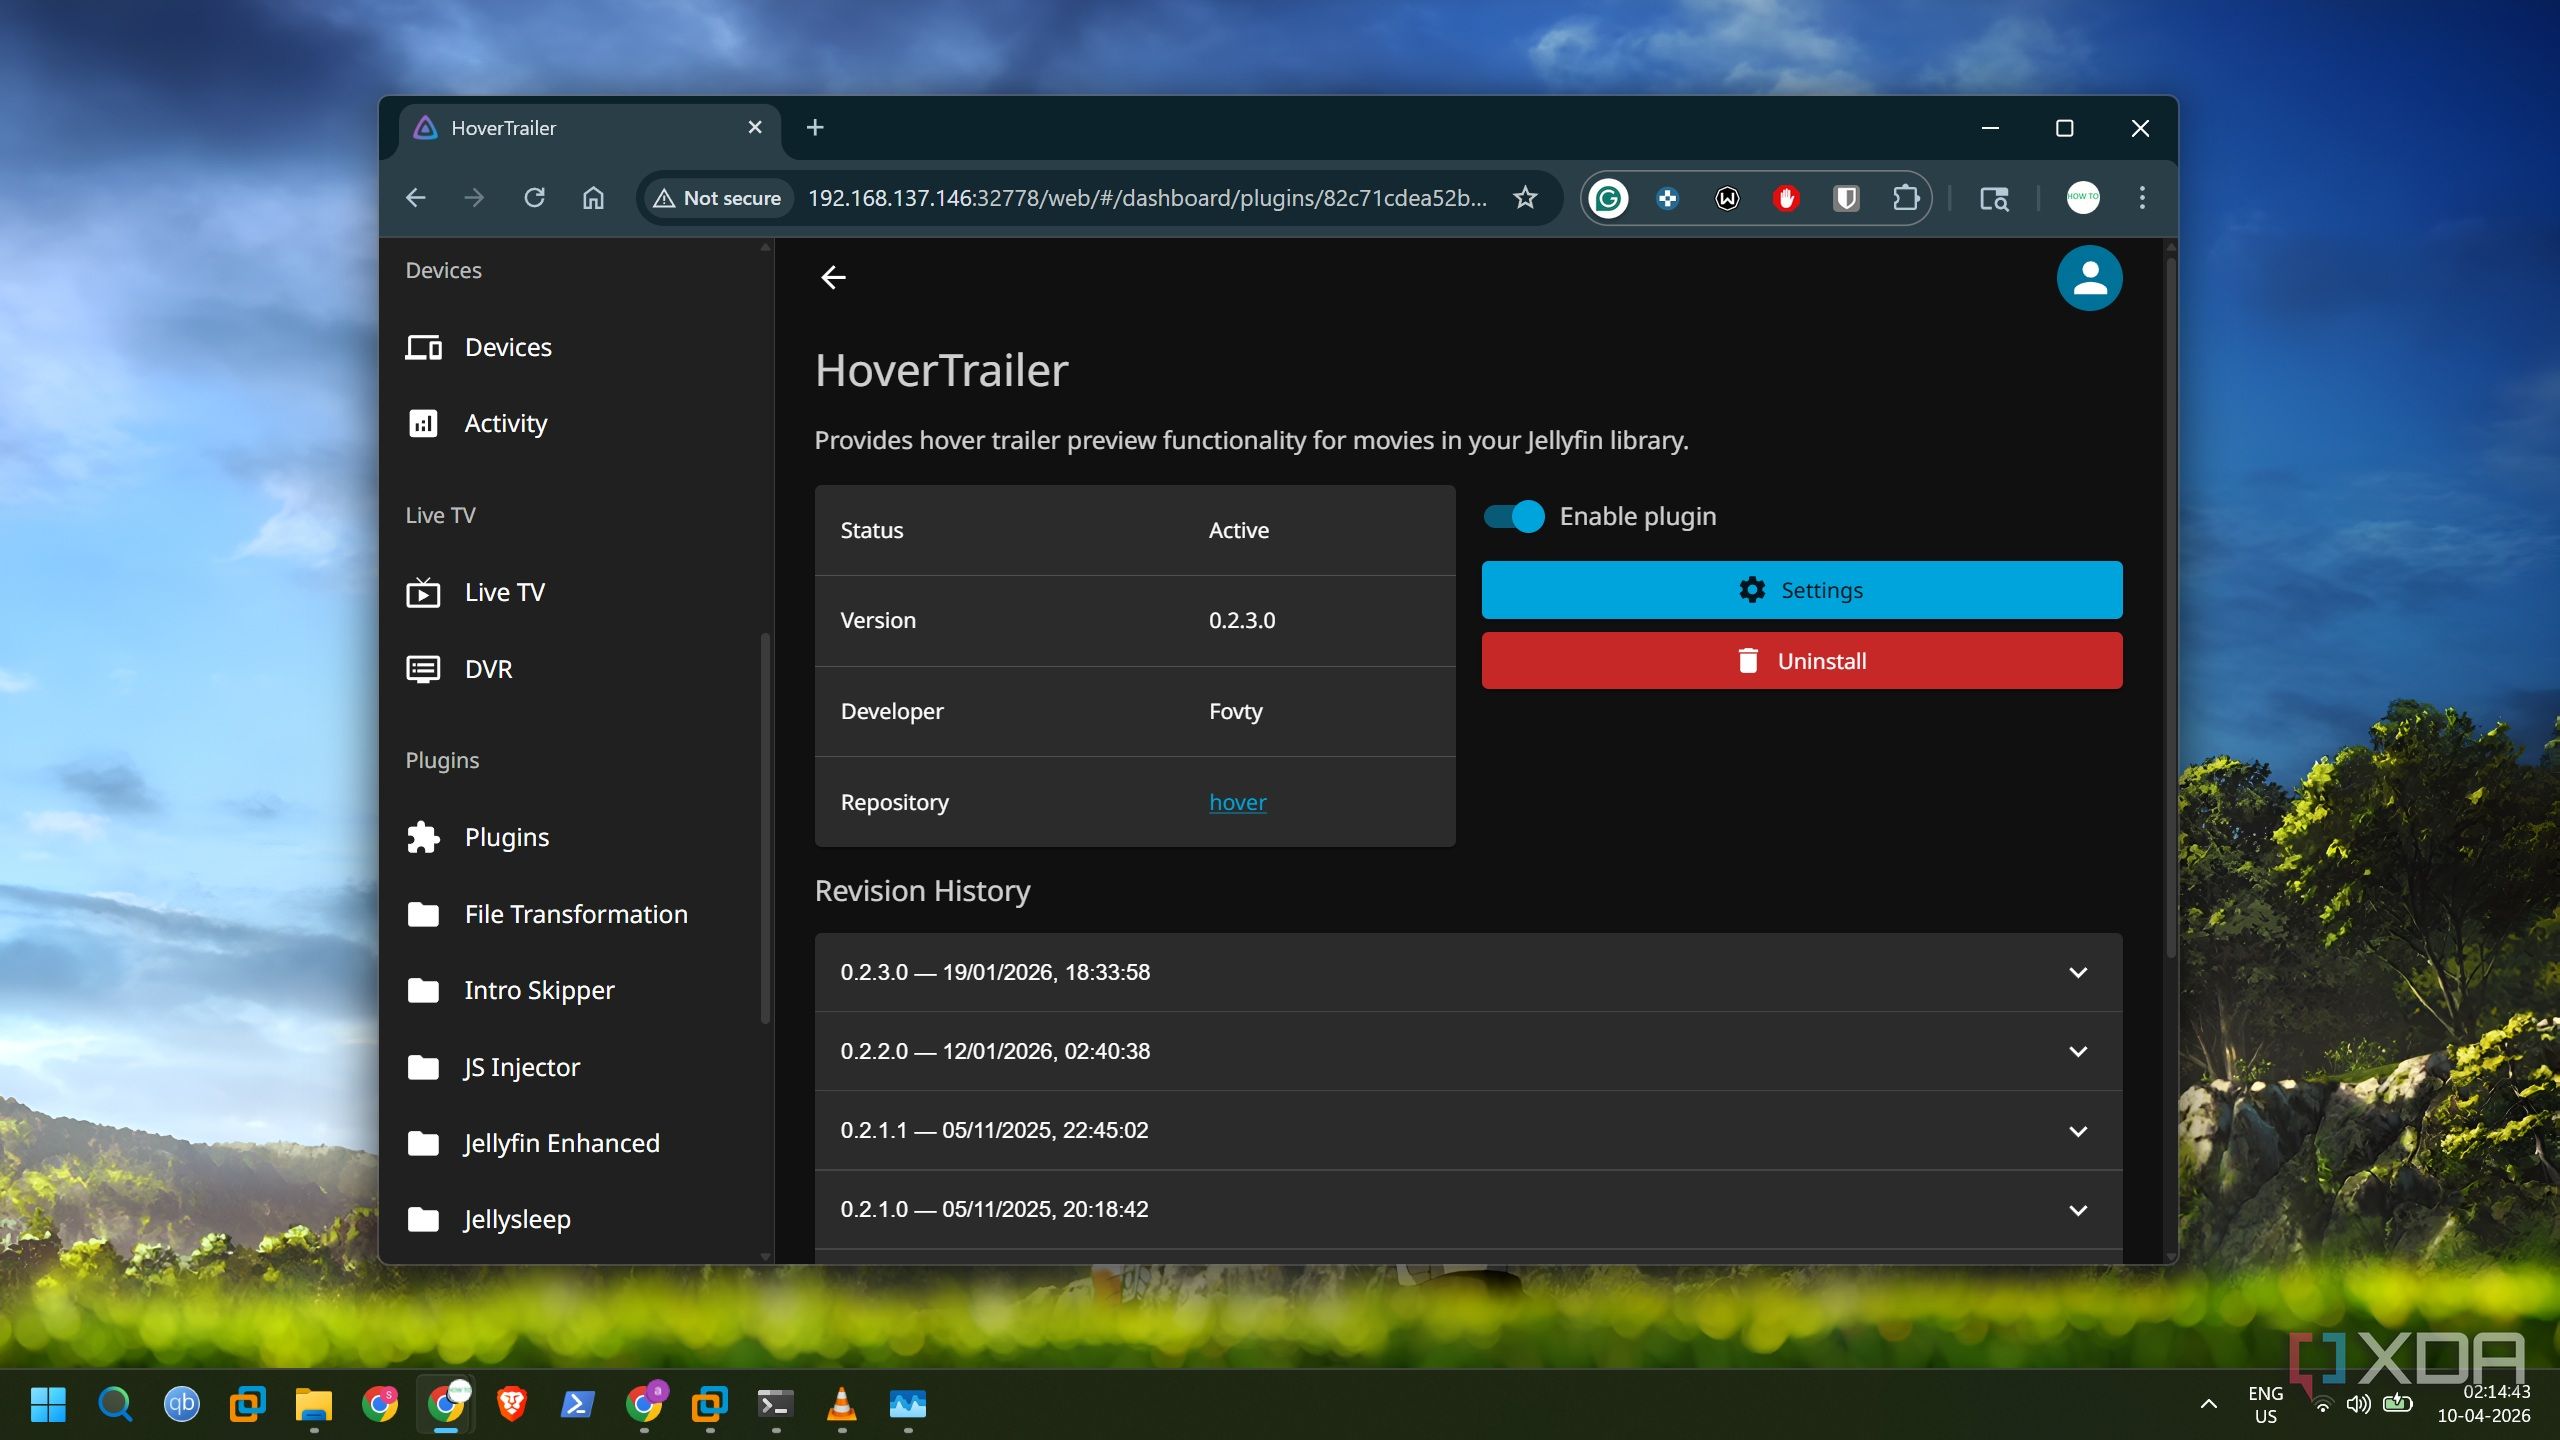
Task: Open DVR in the sidebar
Action: pos(577,669)
